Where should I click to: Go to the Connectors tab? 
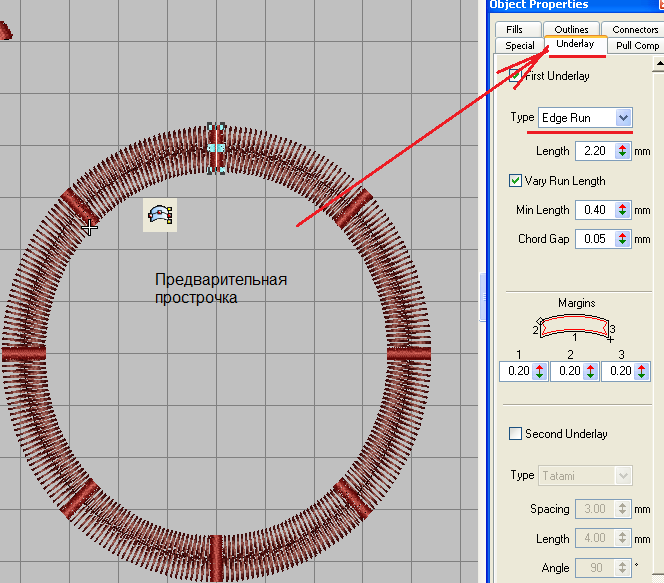click(635, 30)
